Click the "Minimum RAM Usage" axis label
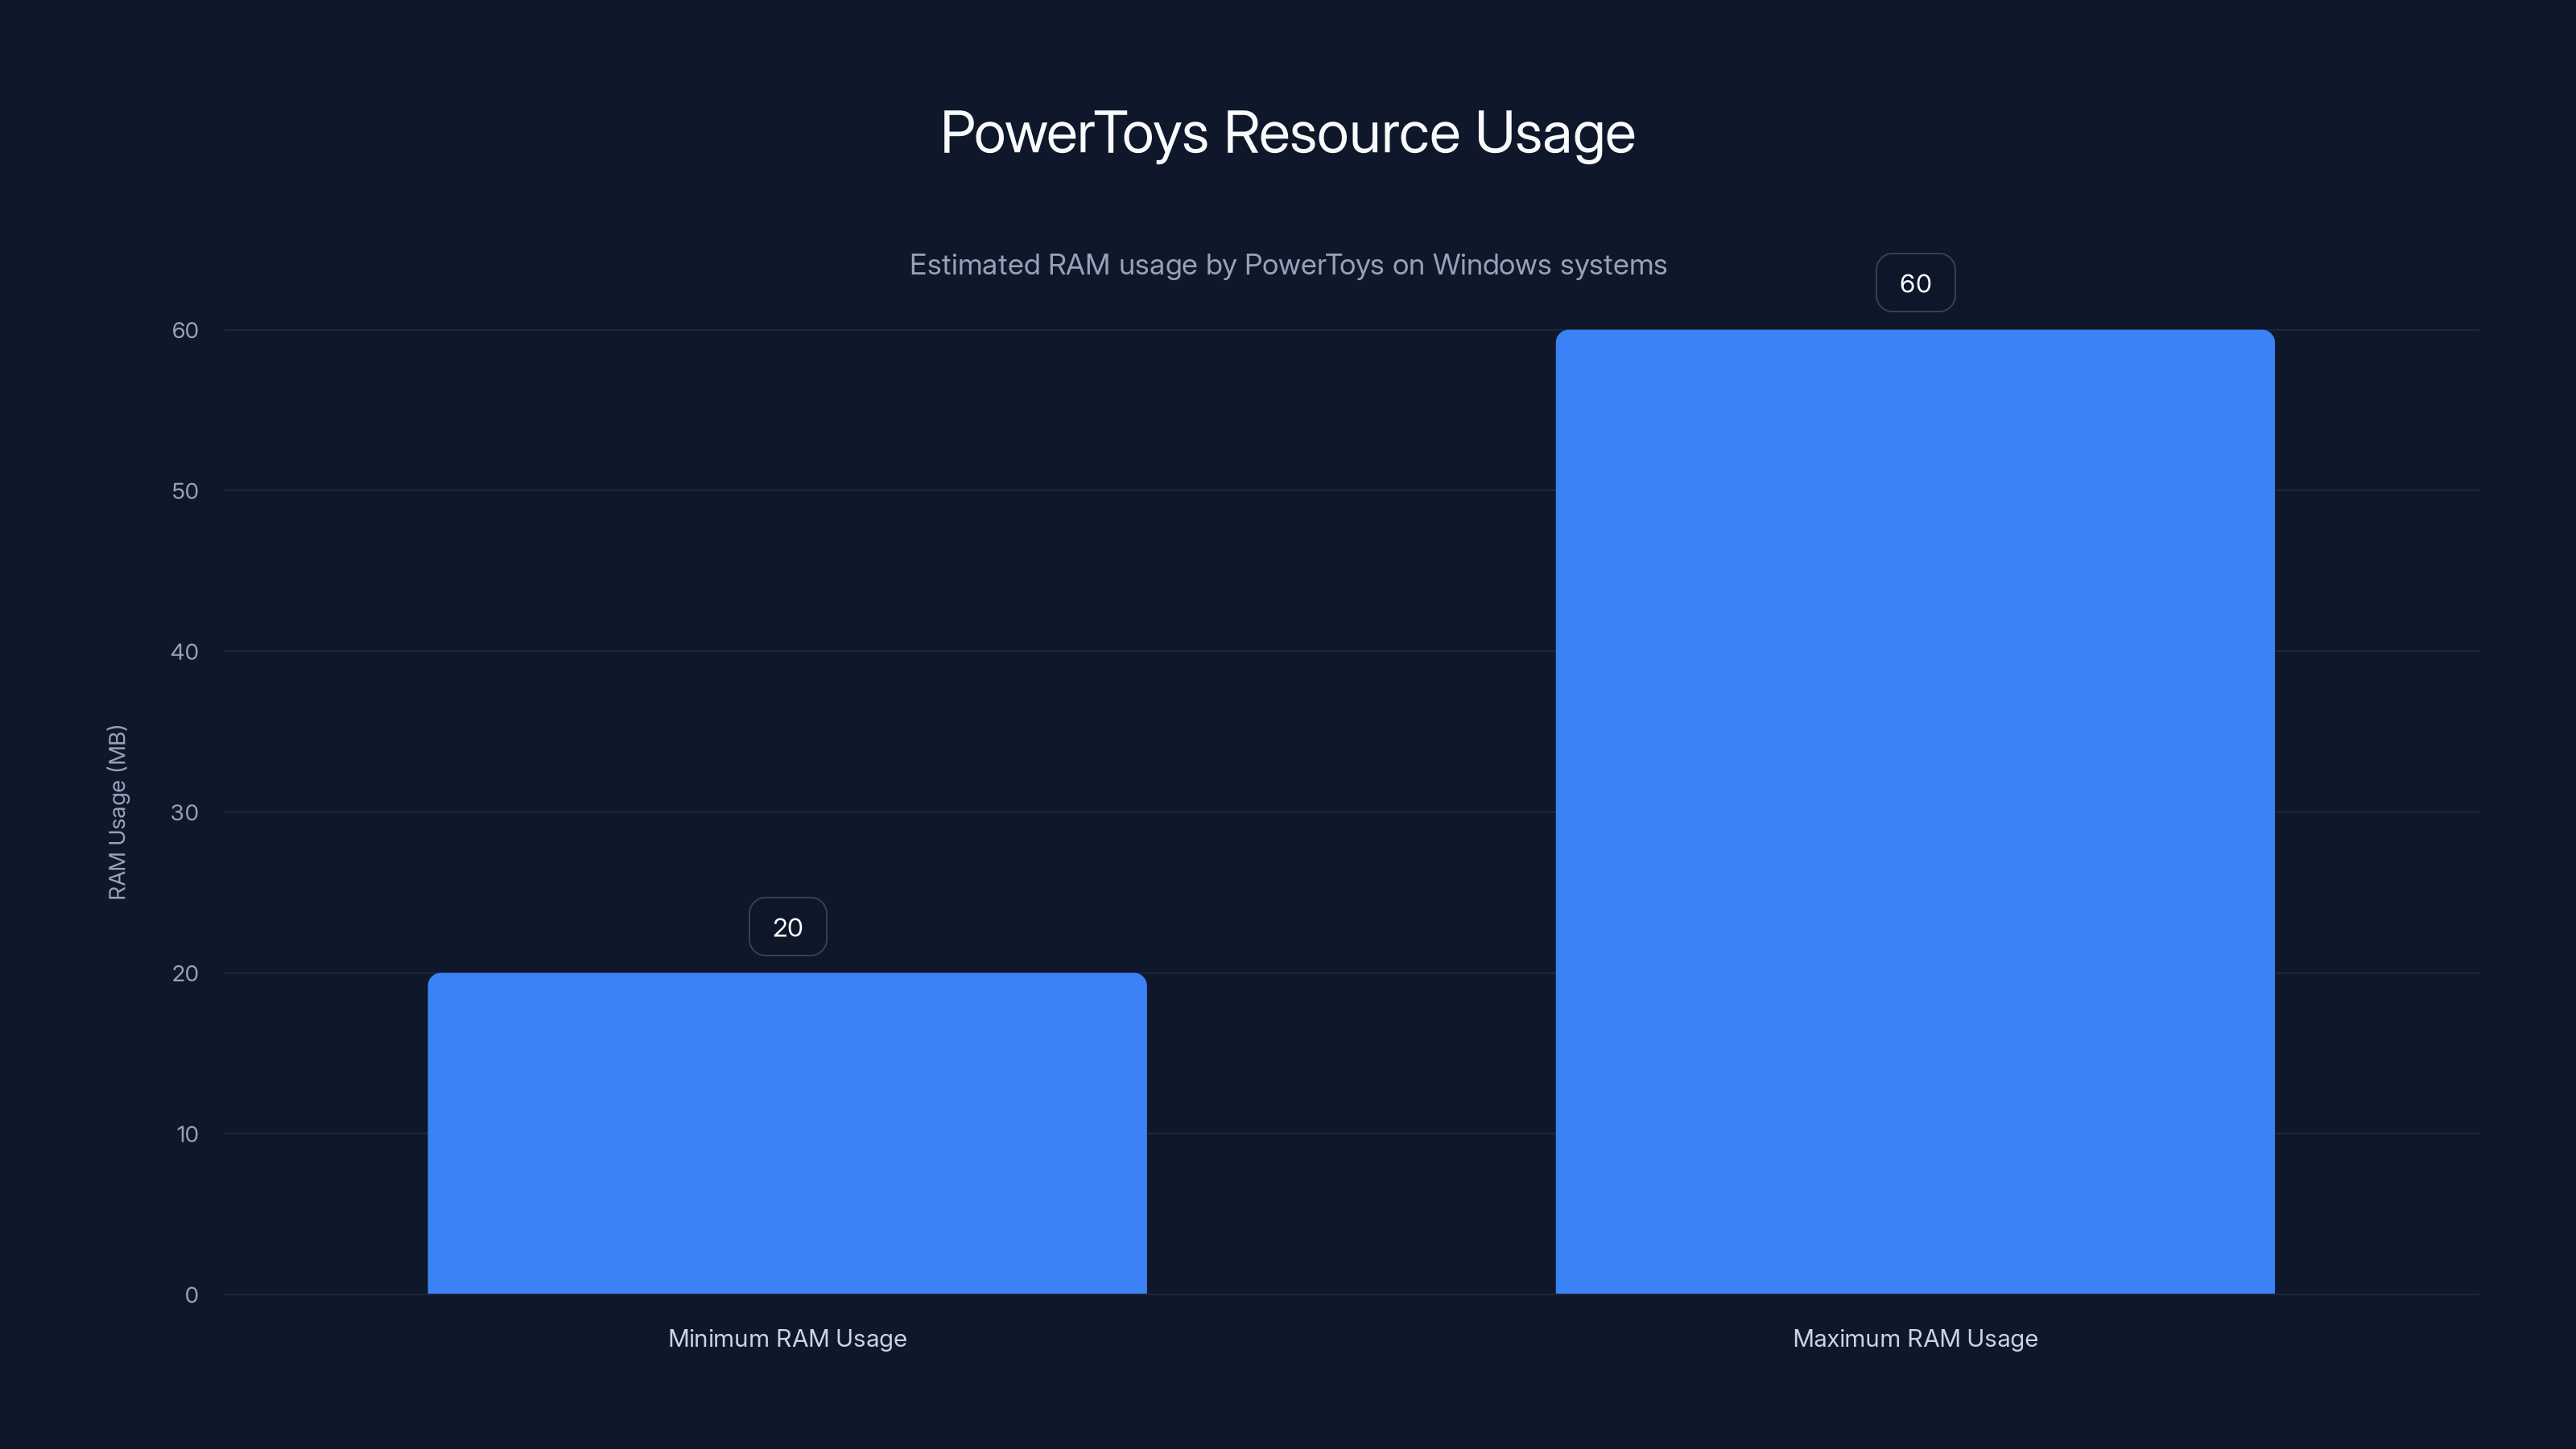 [787, 1338]
